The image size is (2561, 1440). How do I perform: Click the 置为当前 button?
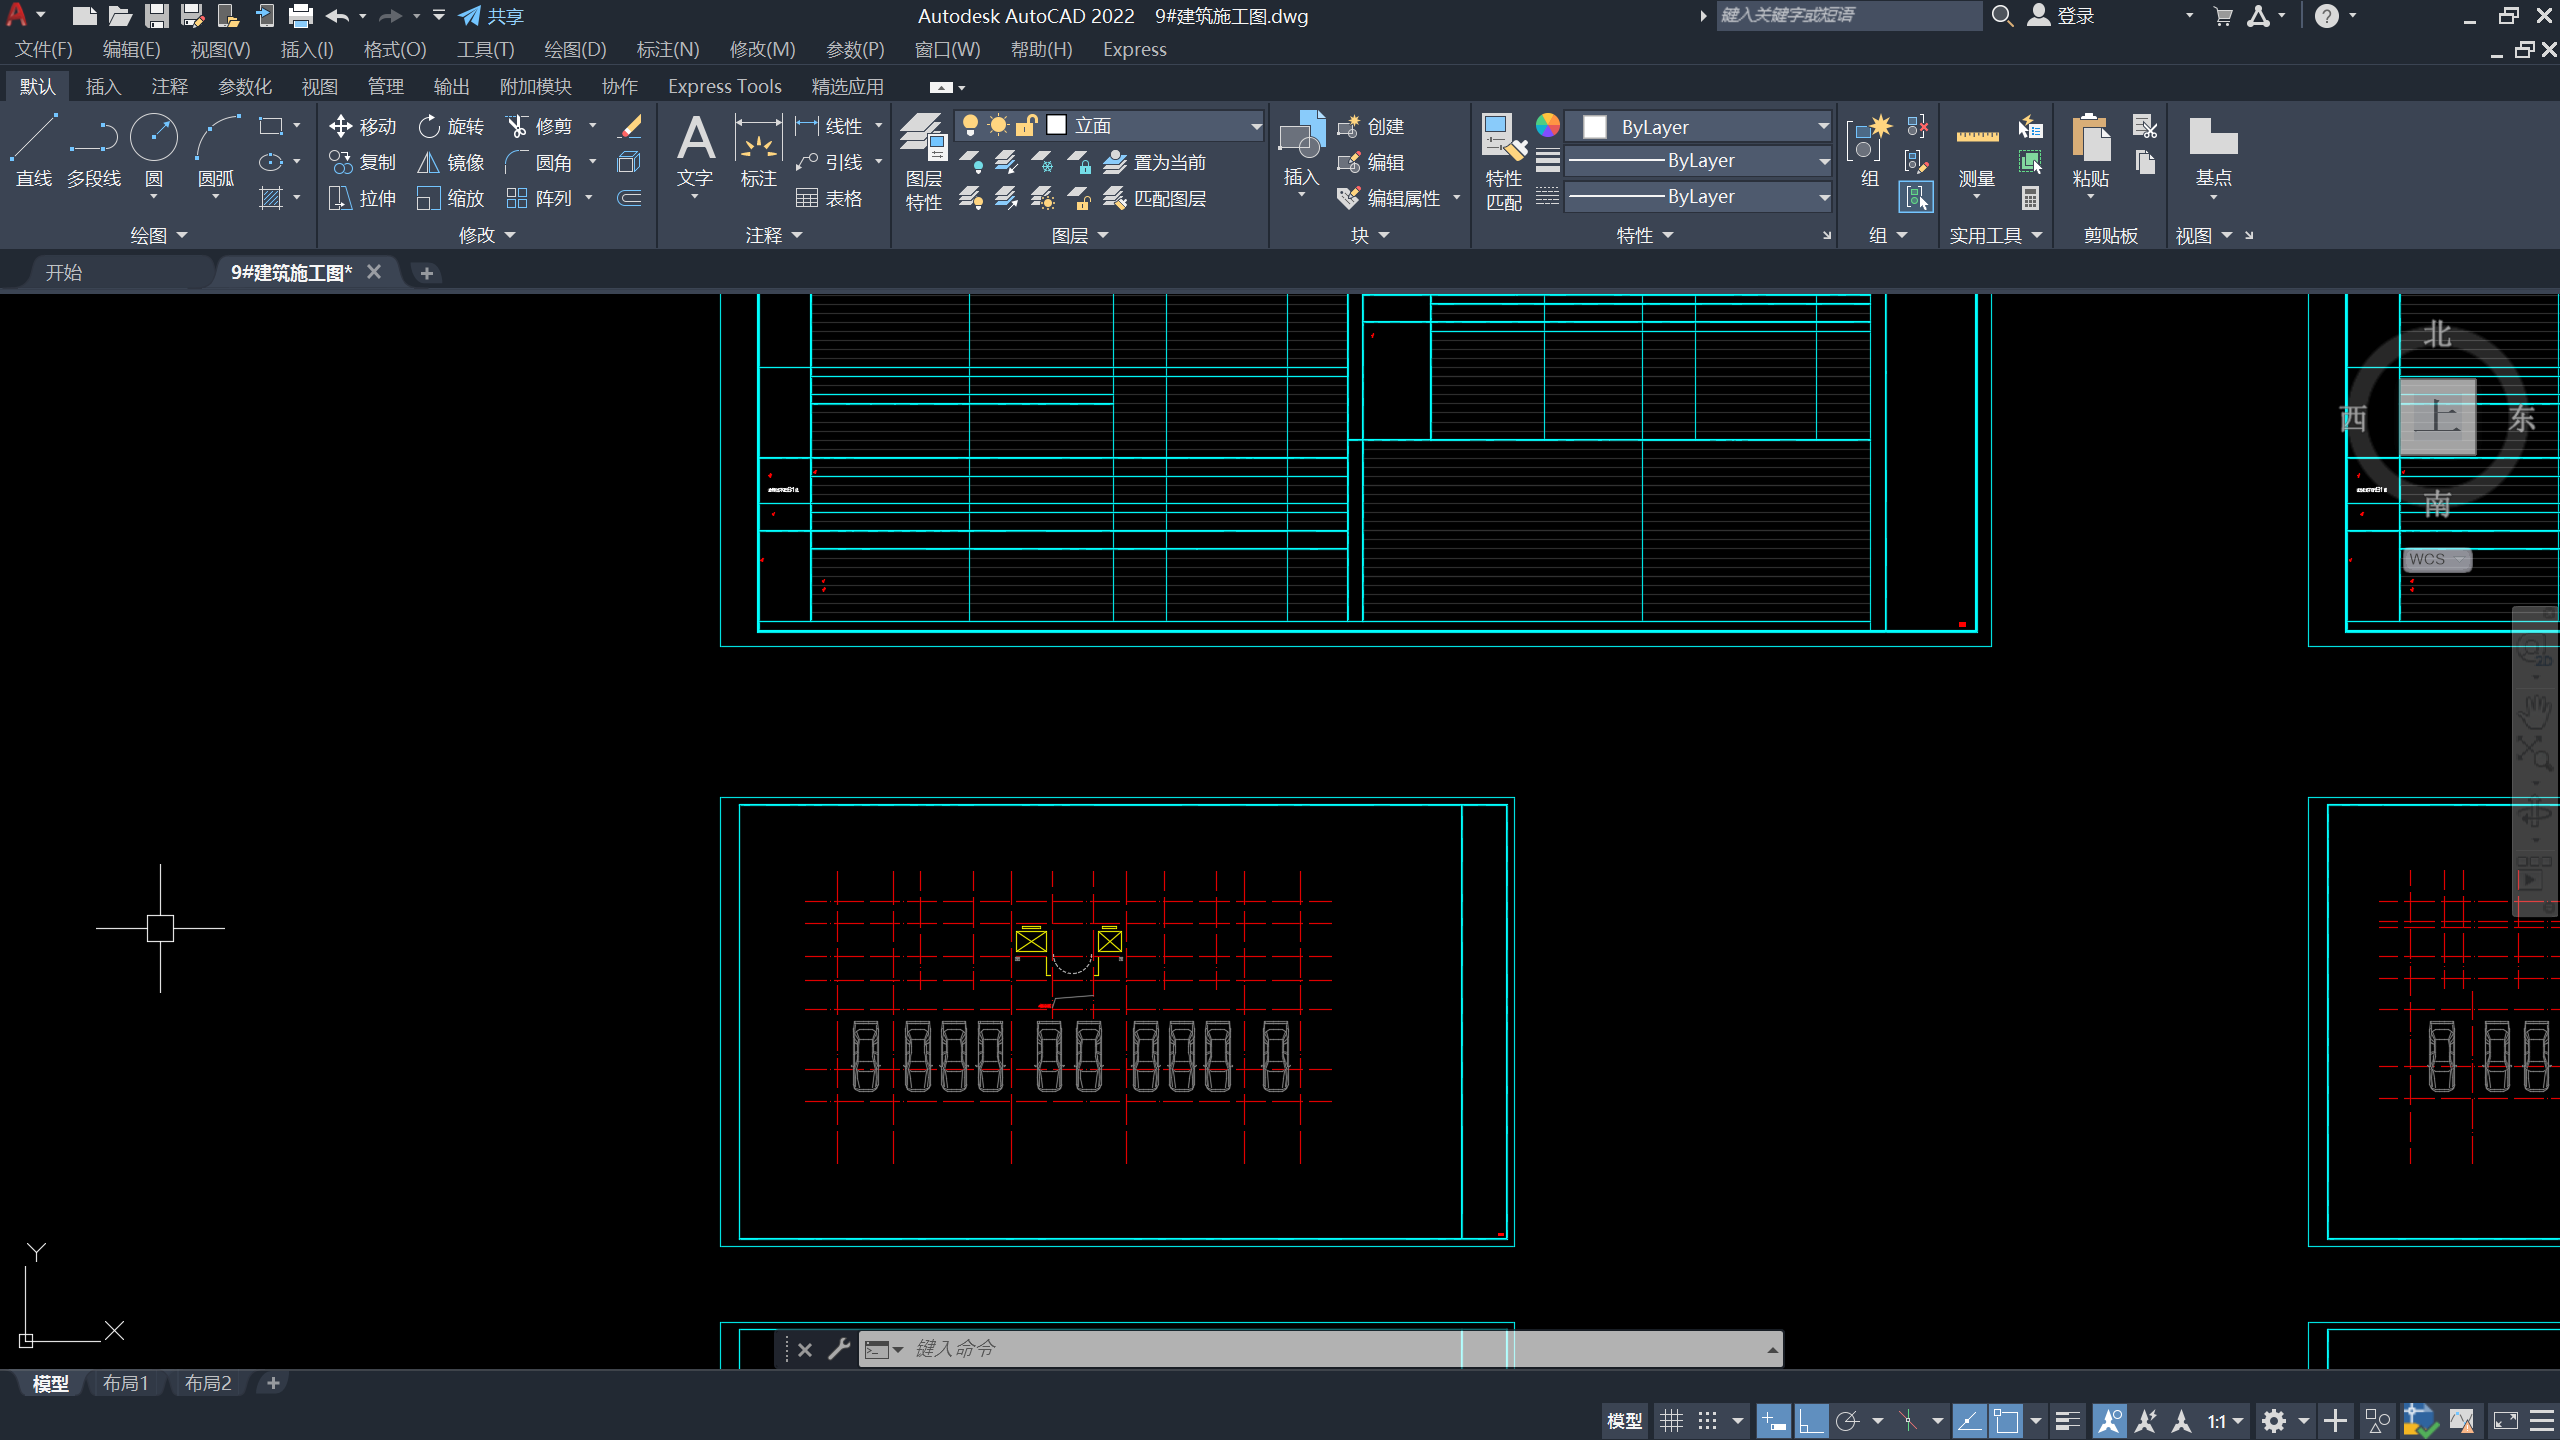coord(1155,162)
